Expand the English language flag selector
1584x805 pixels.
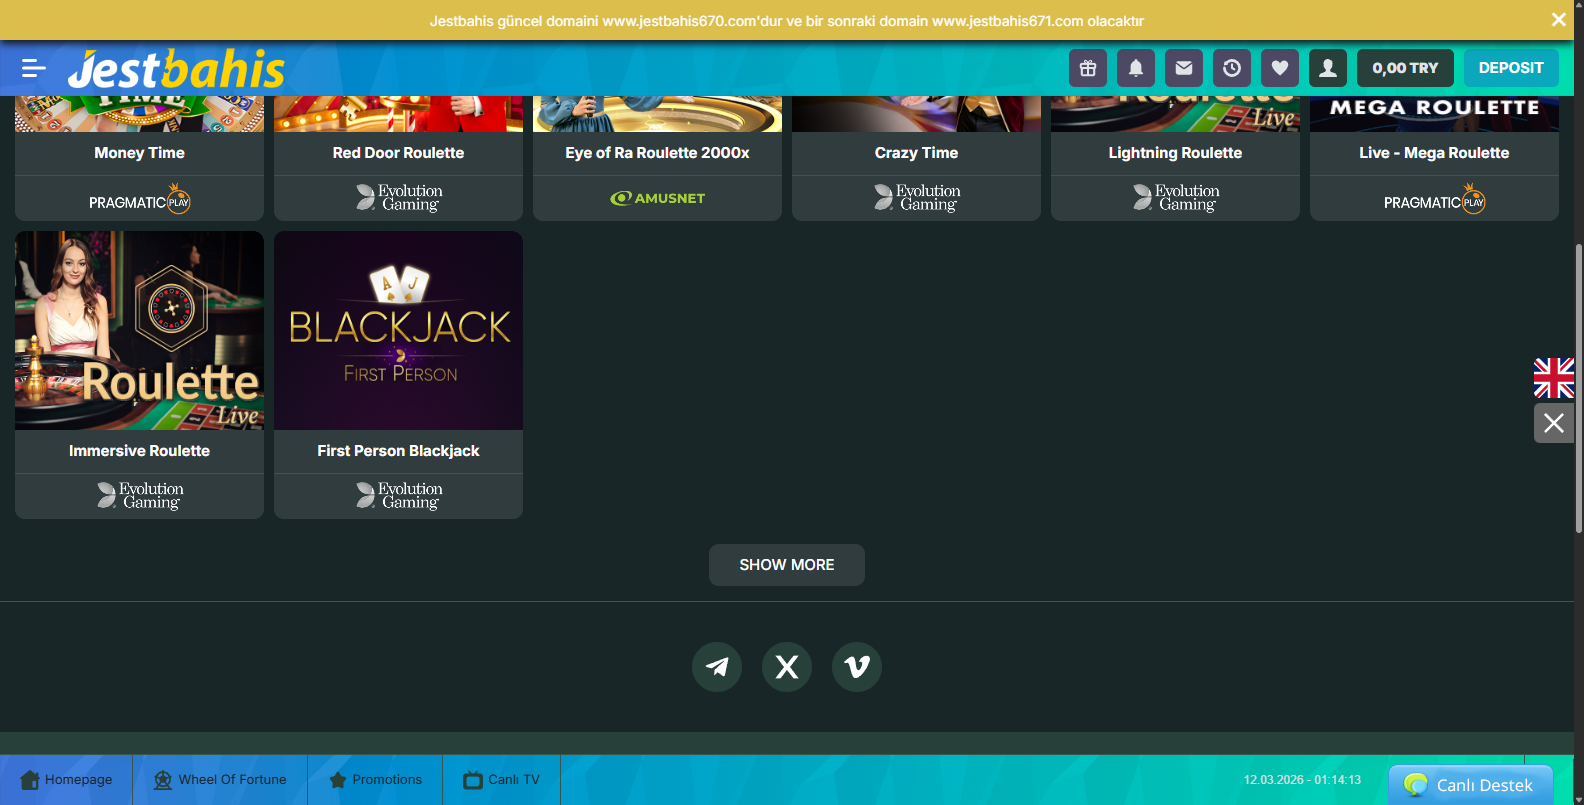coord(1554,378)
